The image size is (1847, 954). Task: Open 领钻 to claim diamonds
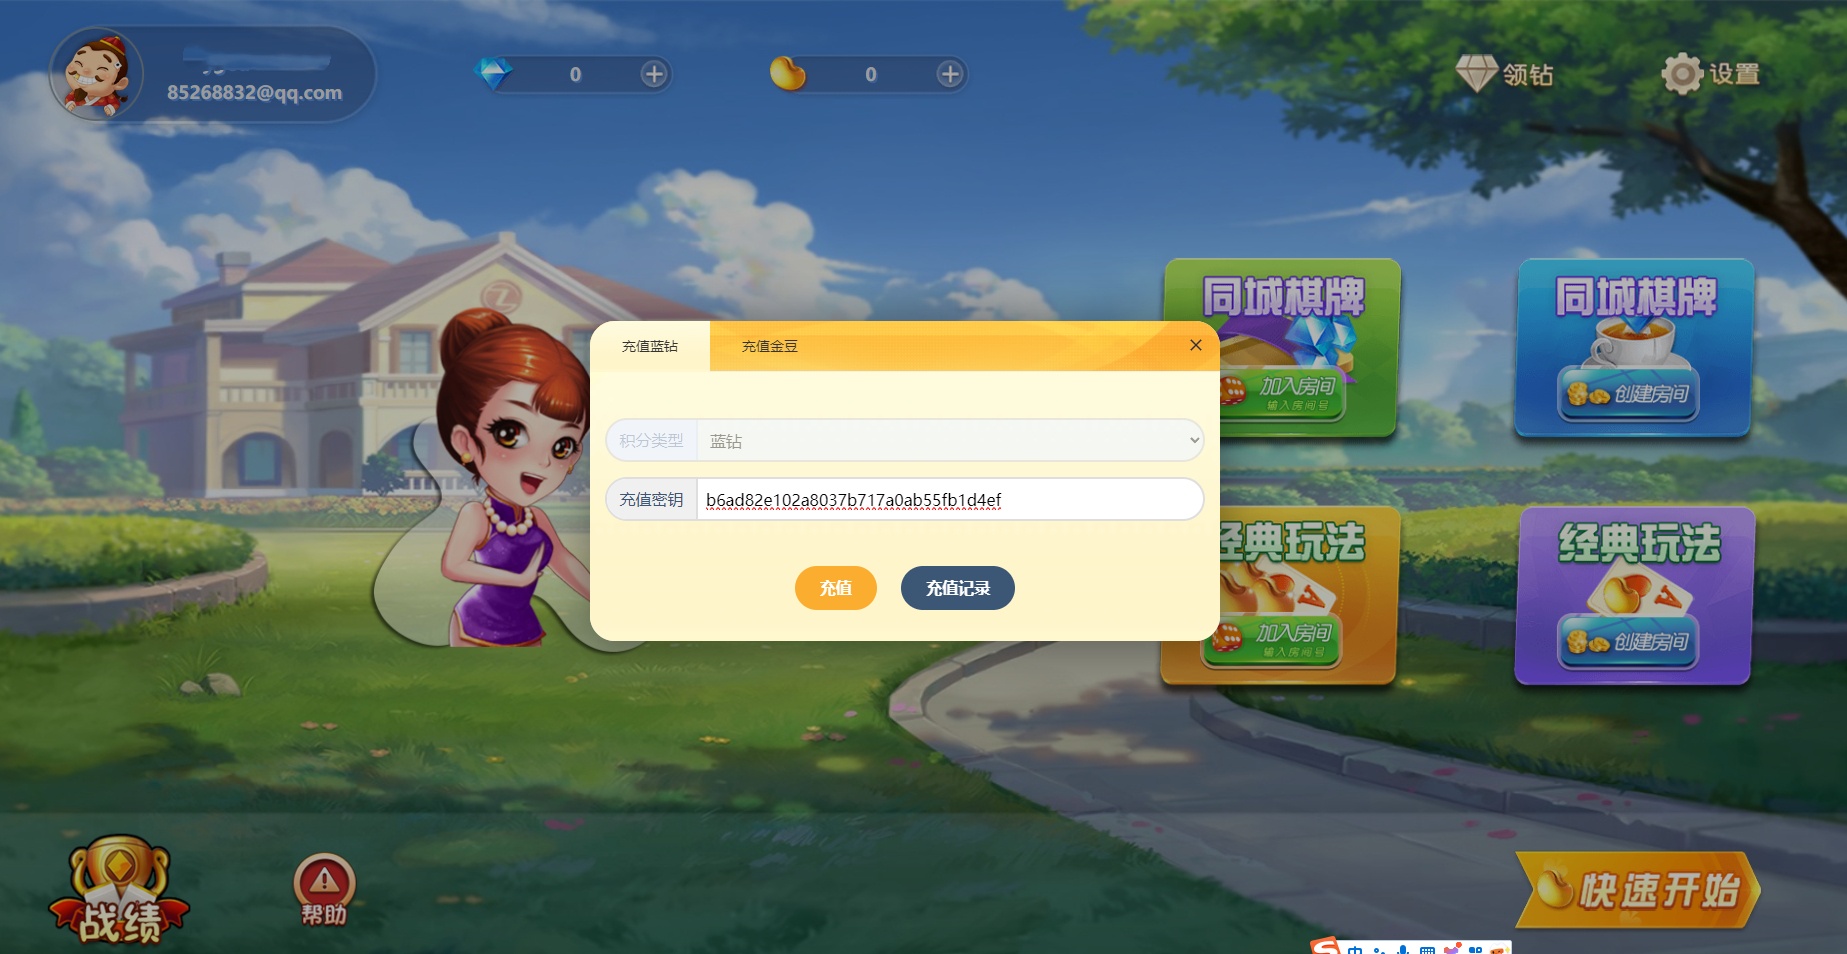click(1505, 74)
